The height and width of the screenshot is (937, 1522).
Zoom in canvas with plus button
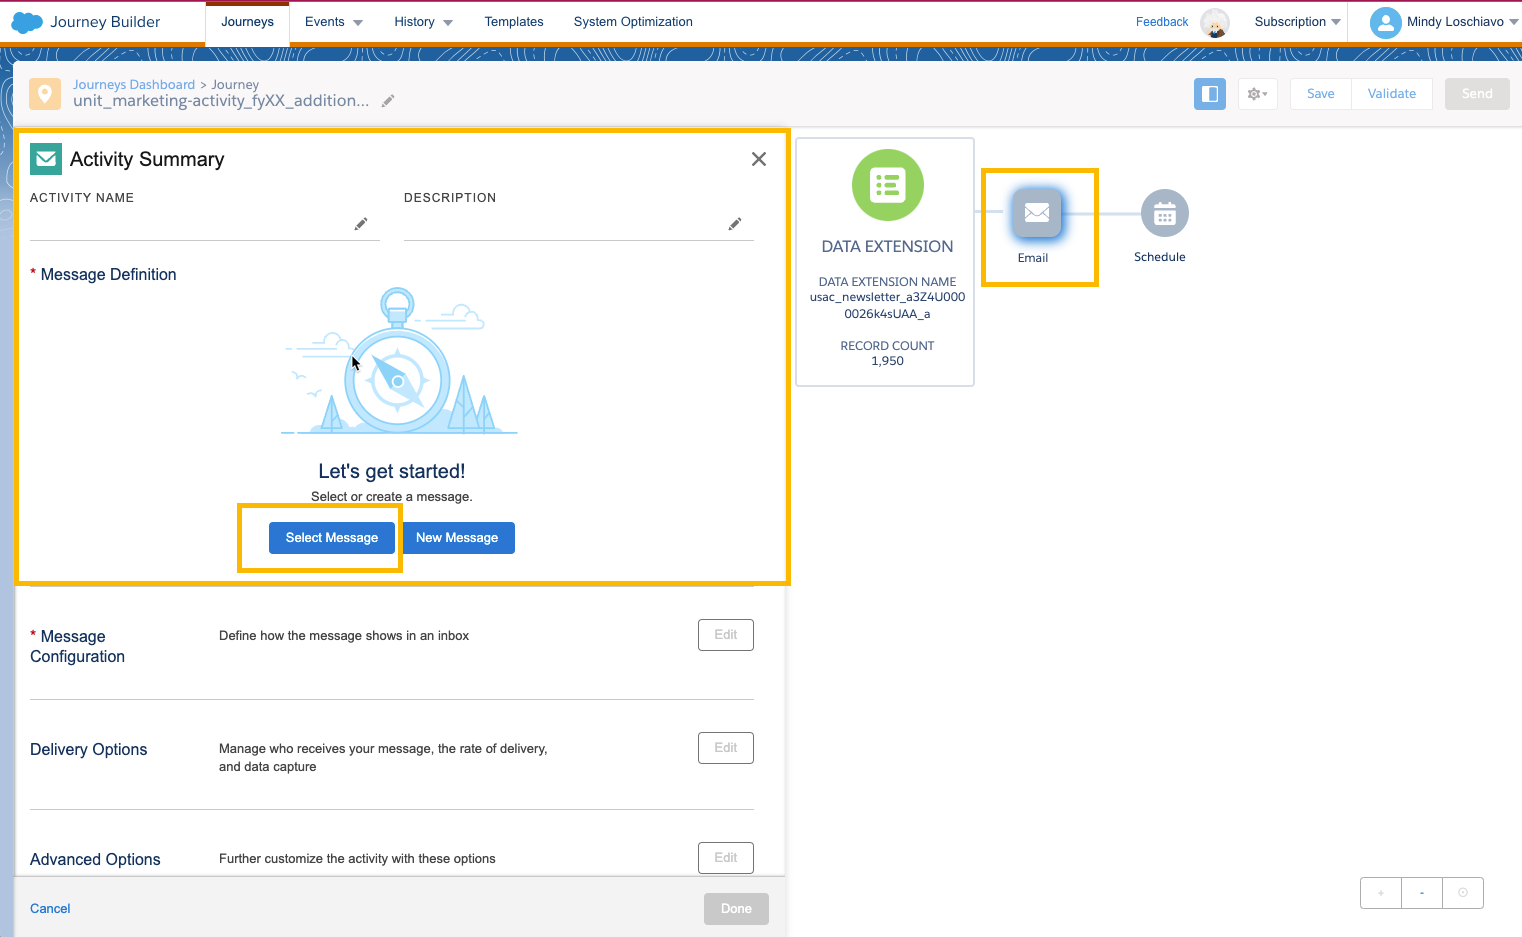pyautogui.click(x=1381, y=893)
